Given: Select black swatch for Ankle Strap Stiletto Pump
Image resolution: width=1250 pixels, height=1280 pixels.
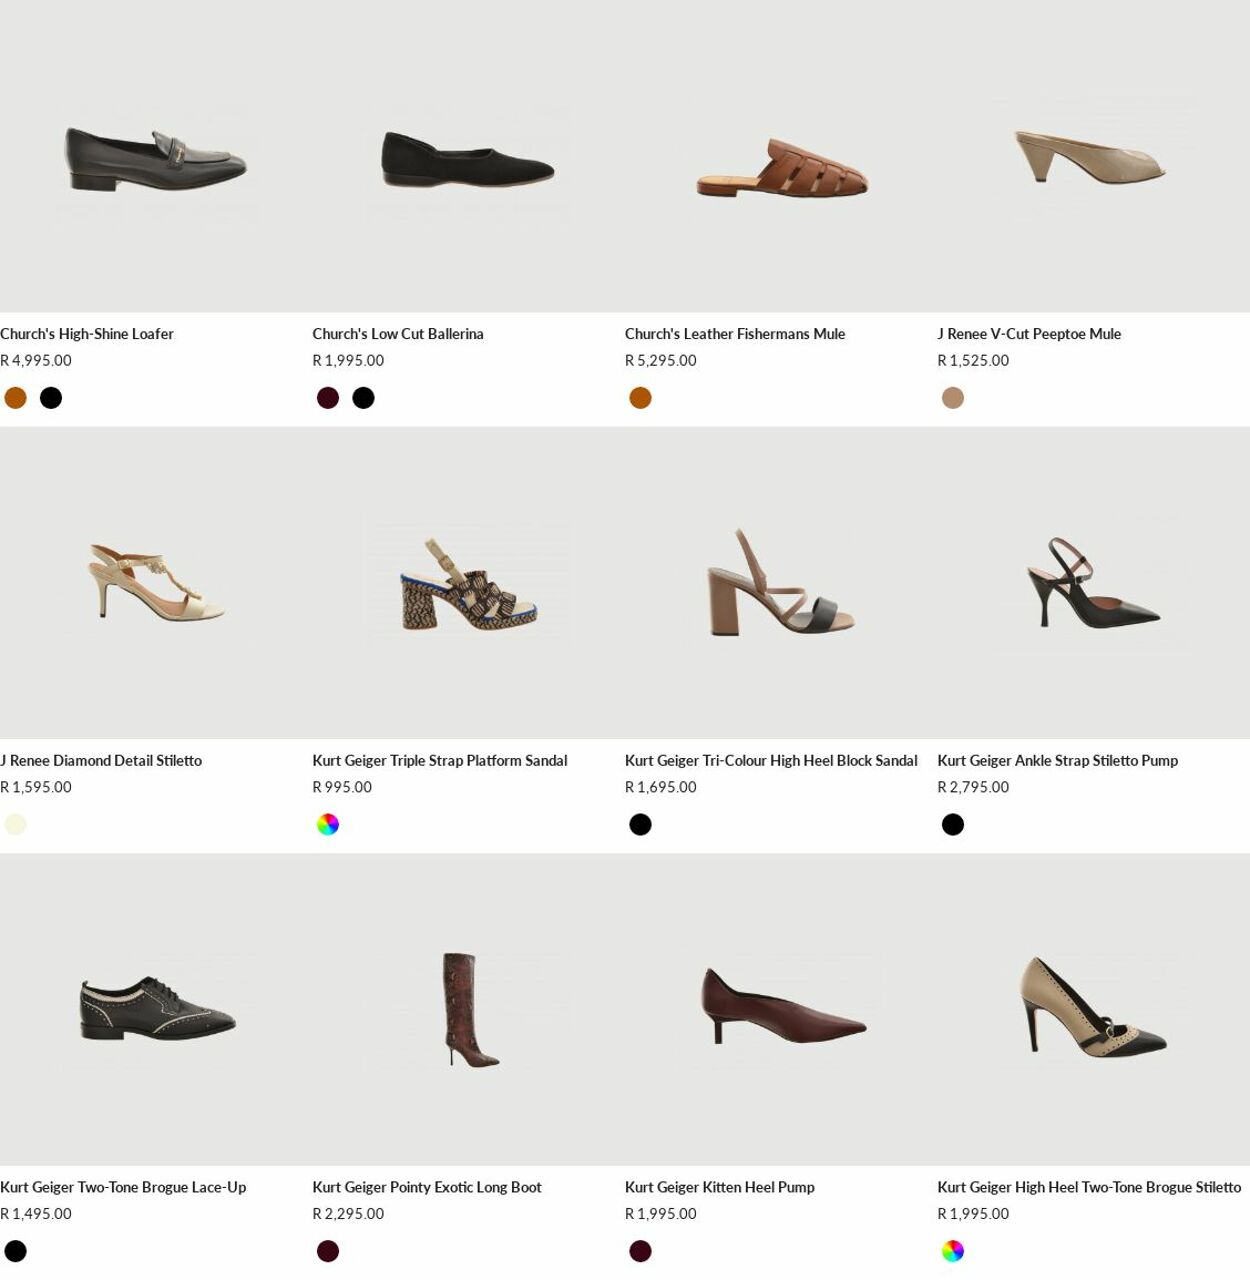Looking at the screenshot, I should [x=953, y=825].
